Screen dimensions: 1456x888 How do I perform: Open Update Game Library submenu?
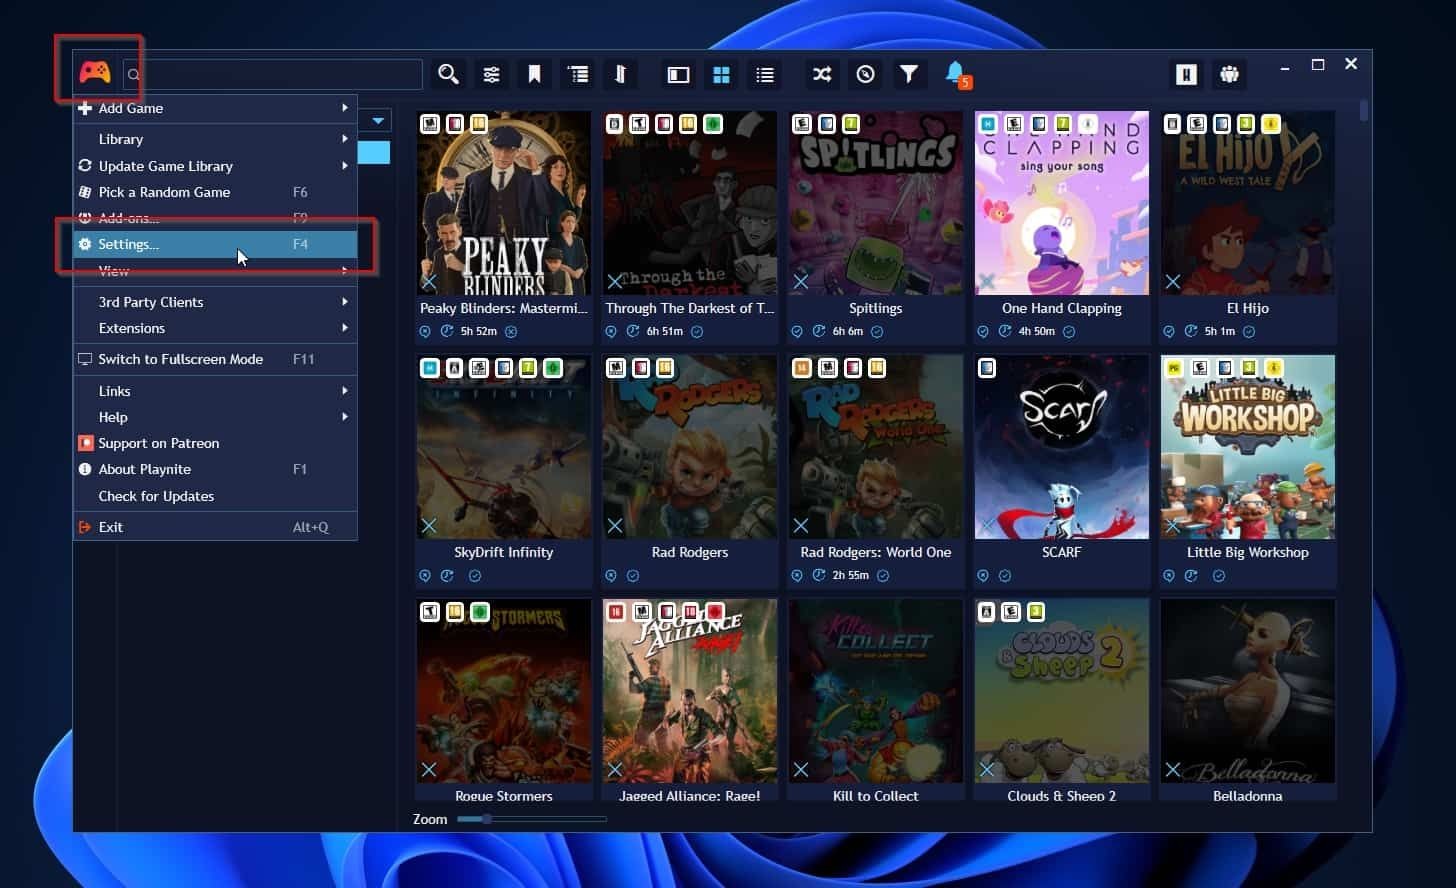tap(215, 166)
